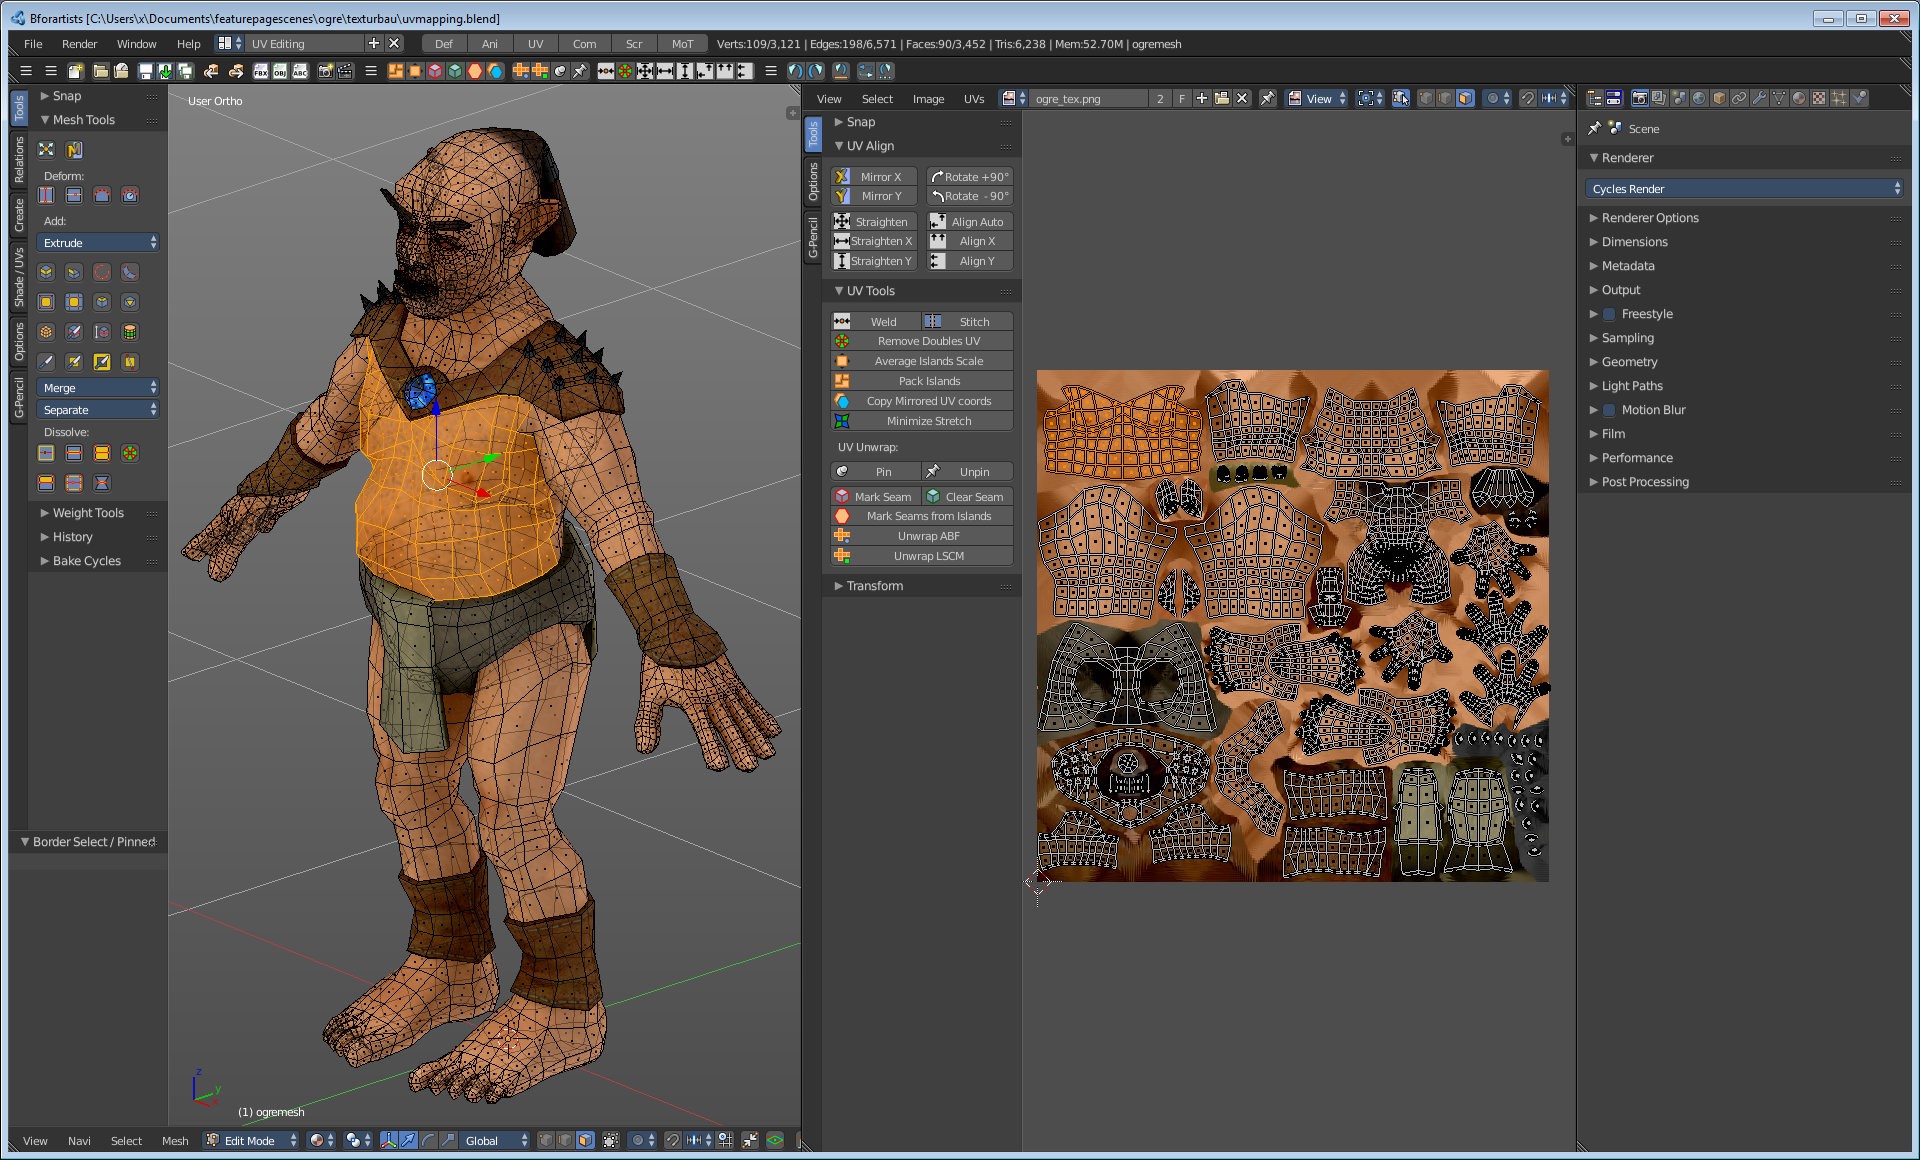Toggle the Freestyle checkbox
Viewport: 1920px width, 1160px height.
1609,314
